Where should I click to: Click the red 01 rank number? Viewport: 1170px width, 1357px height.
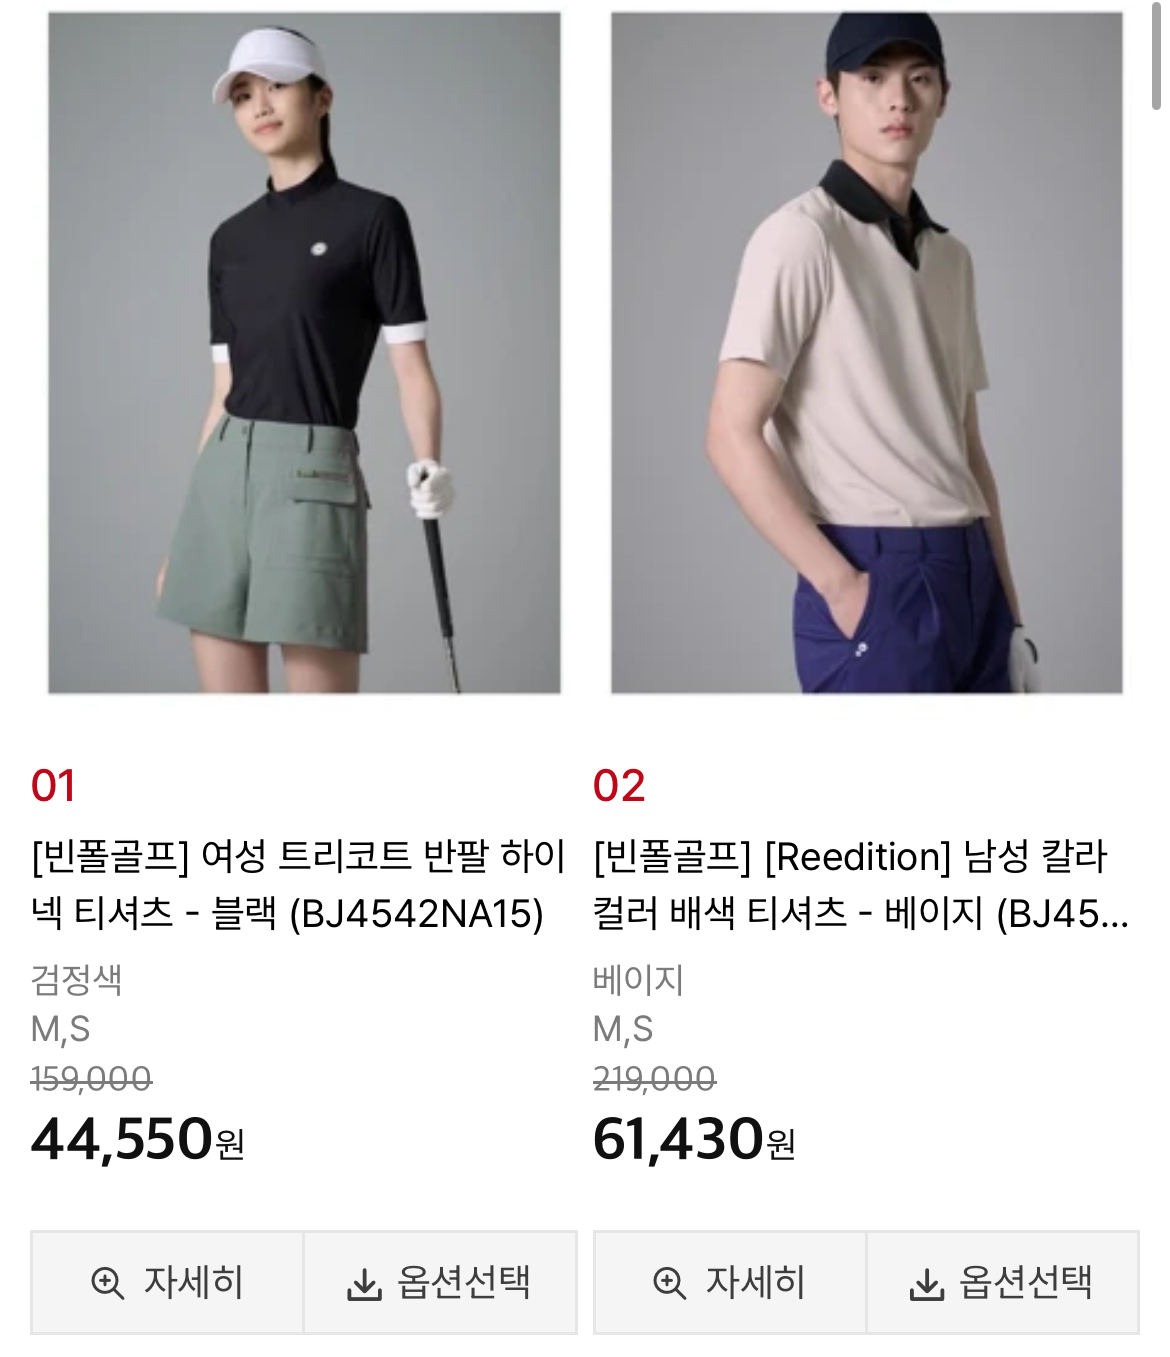(53, 786)
